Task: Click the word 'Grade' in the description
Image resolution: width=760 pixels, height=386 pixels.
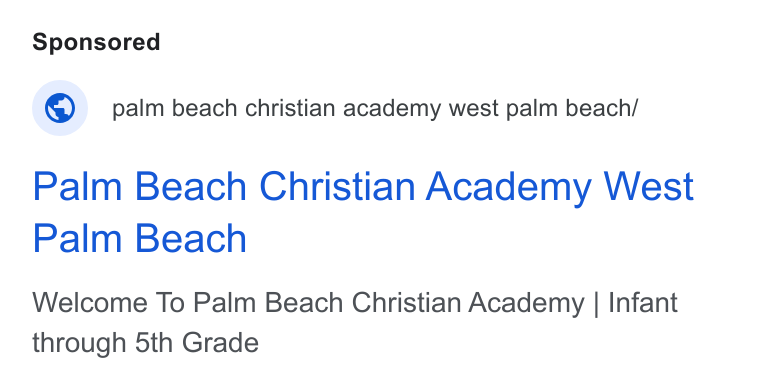Action: [220, 343]
